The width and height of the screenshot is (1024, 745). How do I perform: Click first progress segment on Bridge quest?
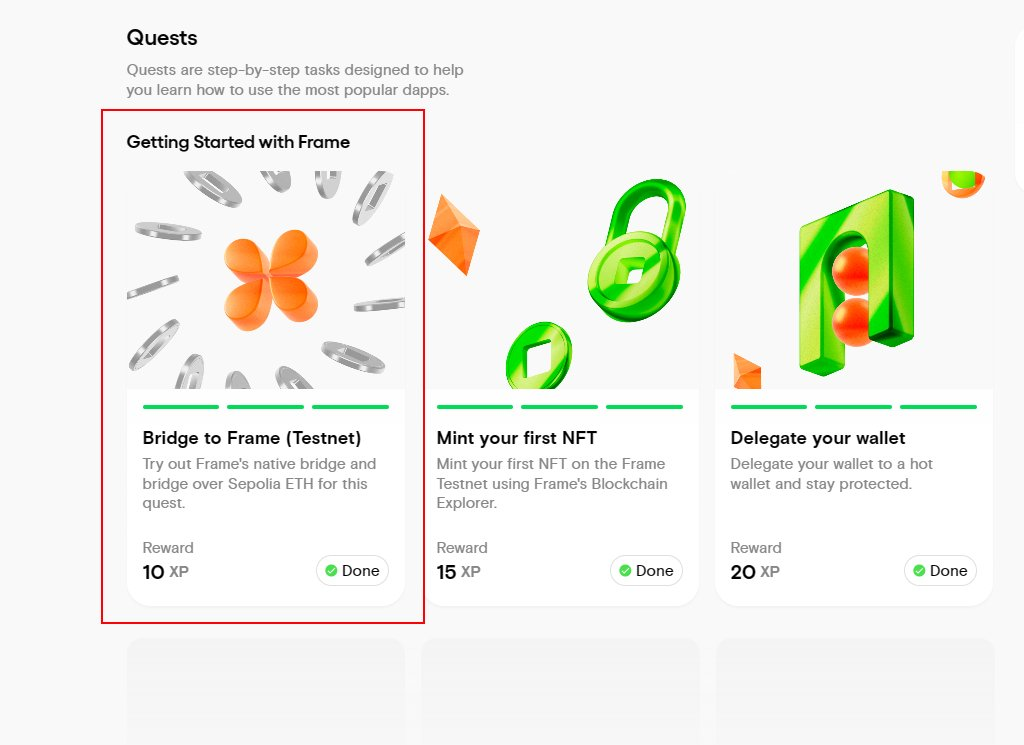(181, 407)
